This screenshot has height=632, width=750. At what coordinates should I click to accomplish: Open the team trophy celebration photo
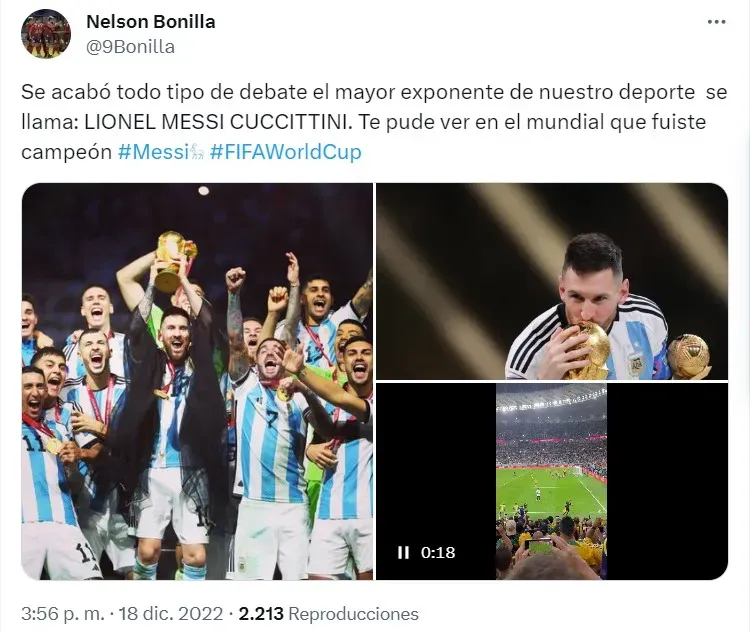tap(197, 381)
